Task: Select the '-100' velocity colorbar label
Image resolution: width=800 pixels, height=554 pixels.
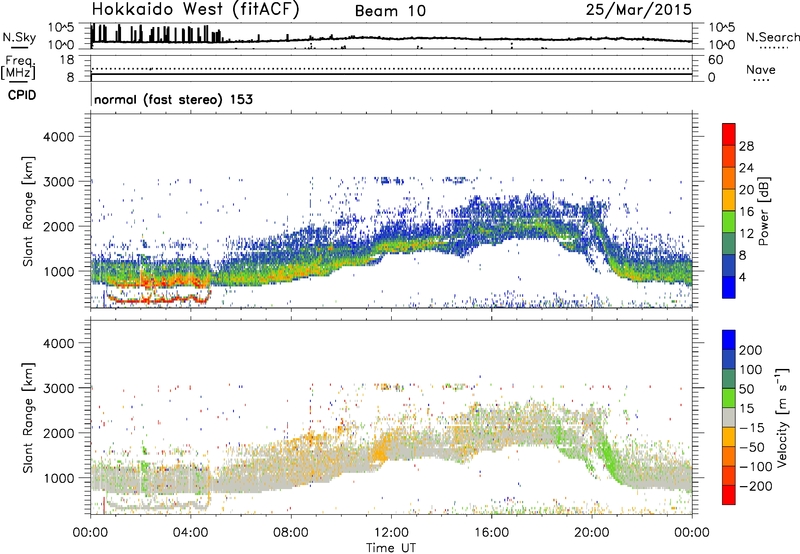Action: pos(755,467)
